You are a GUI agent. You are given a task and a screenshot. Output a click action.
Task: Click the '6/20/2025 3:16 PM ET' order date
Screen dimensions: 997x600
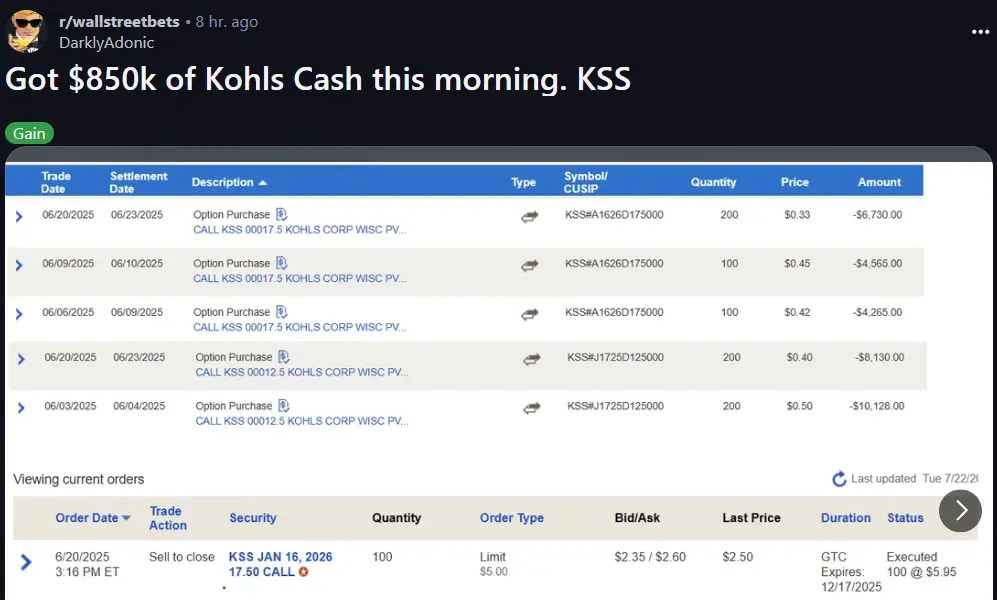pos(87,564)
